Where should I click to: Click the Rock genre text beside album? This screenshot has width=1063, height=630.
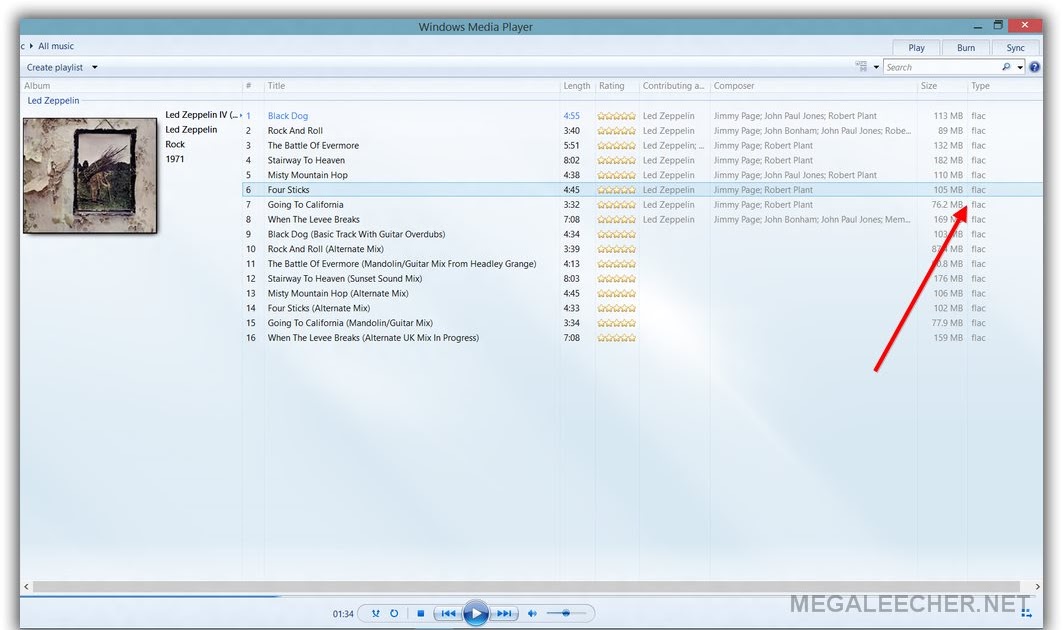tap(175, 144)
